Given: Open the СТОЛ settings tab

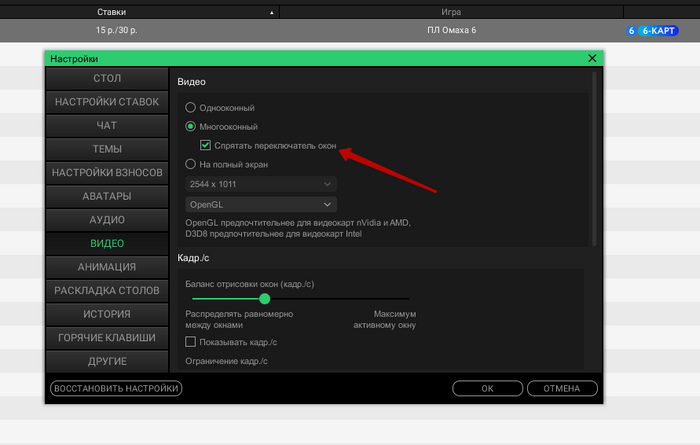Looking at the screenshot, I should (x=107, y=79).
